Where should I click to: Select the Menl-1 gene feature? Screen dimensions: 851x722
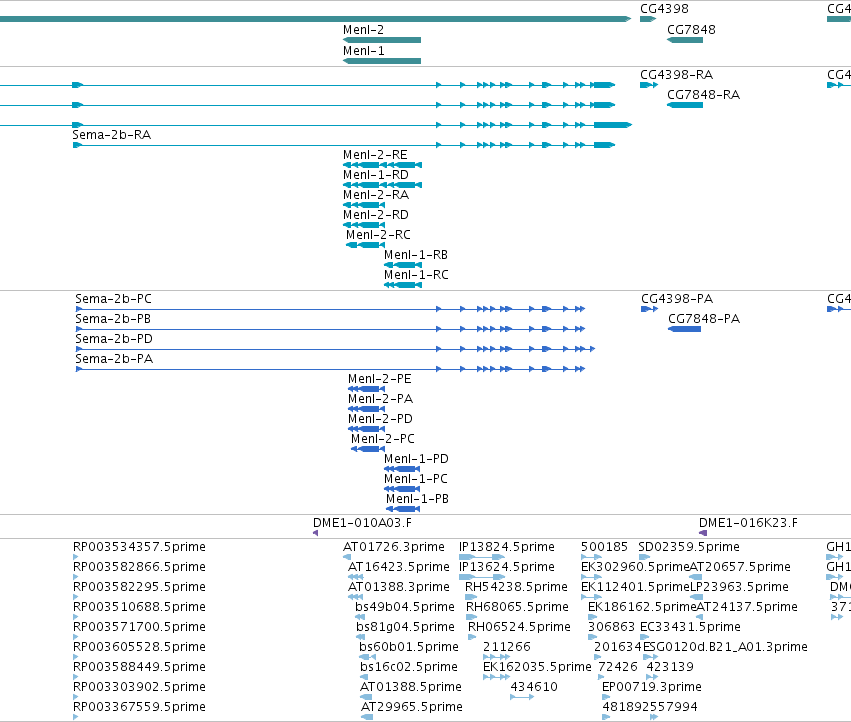(382, 61)
